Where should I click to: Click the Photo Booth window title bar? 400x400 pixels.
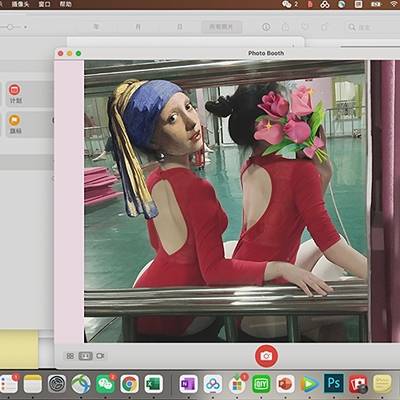click(x=227, y=53)
